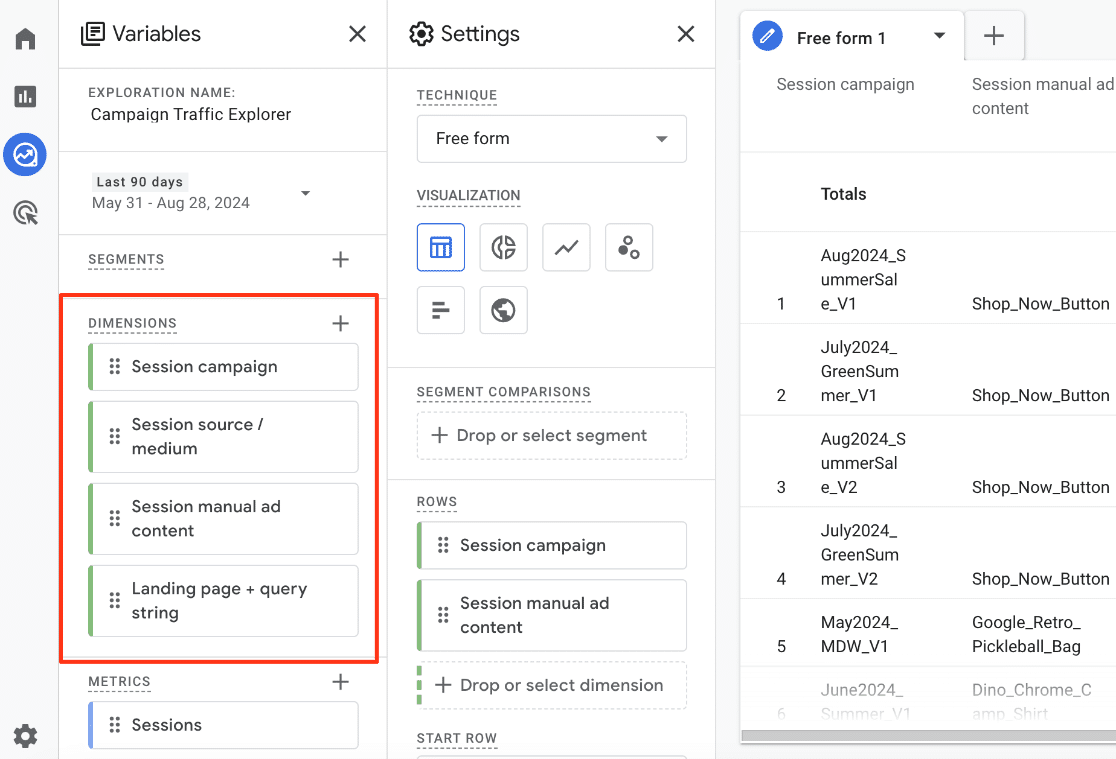This screenshot has height=759, width=1116.
Task: Select the Line chart visualization
Action: (566, 248)
